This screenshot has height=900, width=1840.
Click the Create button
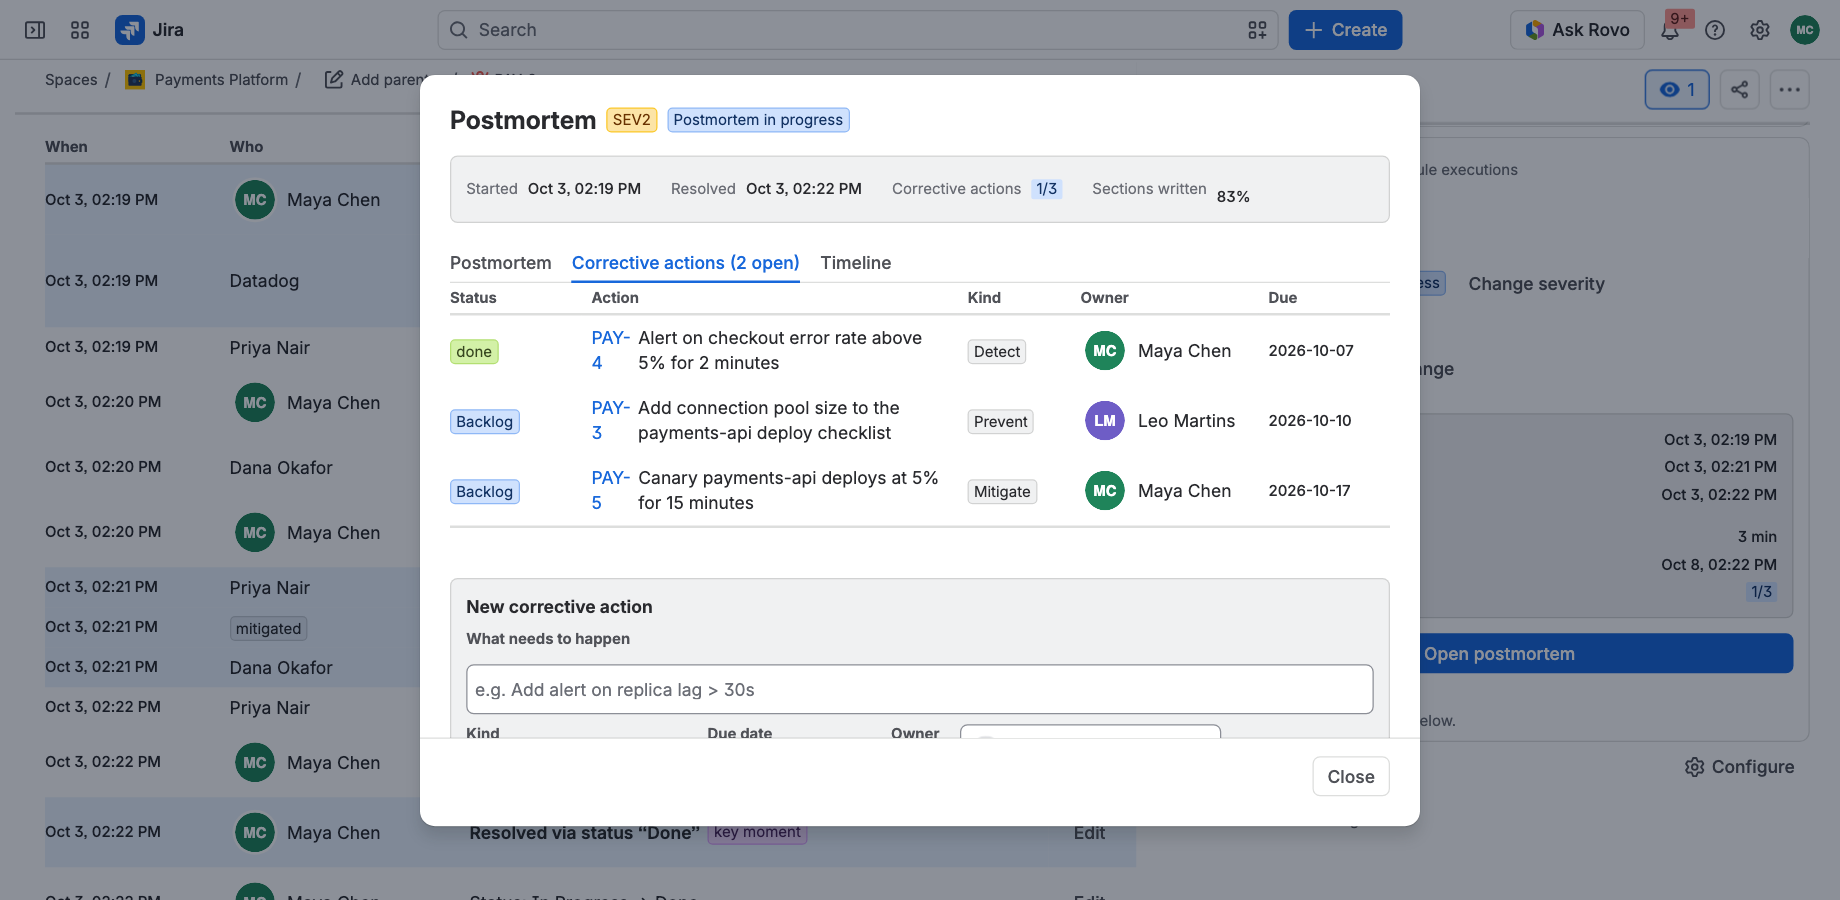[1345, 30]
